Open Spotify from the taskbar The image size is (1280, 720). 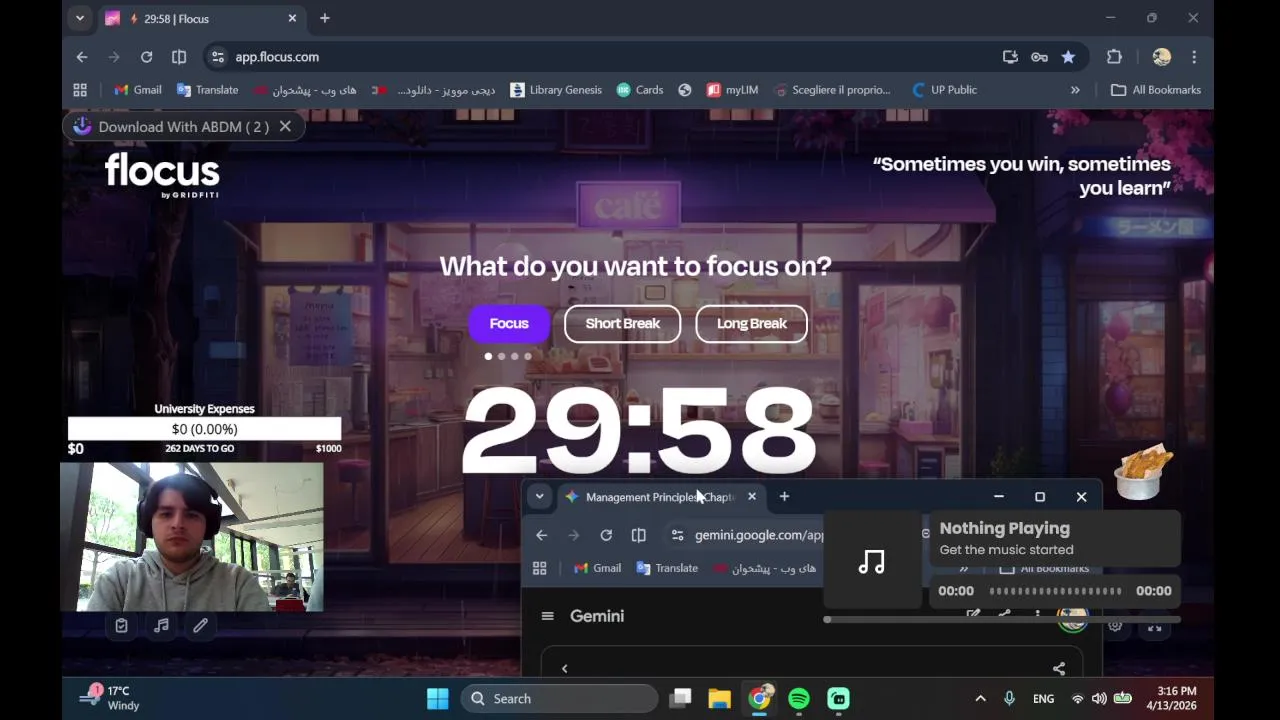tap(799, 699)
